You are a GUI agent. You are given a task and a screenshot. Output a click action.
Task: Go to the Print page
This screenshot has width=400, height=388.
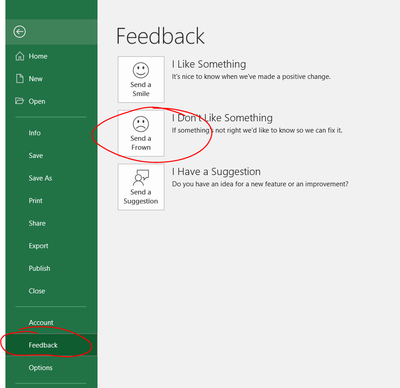[x=35, y=201]
